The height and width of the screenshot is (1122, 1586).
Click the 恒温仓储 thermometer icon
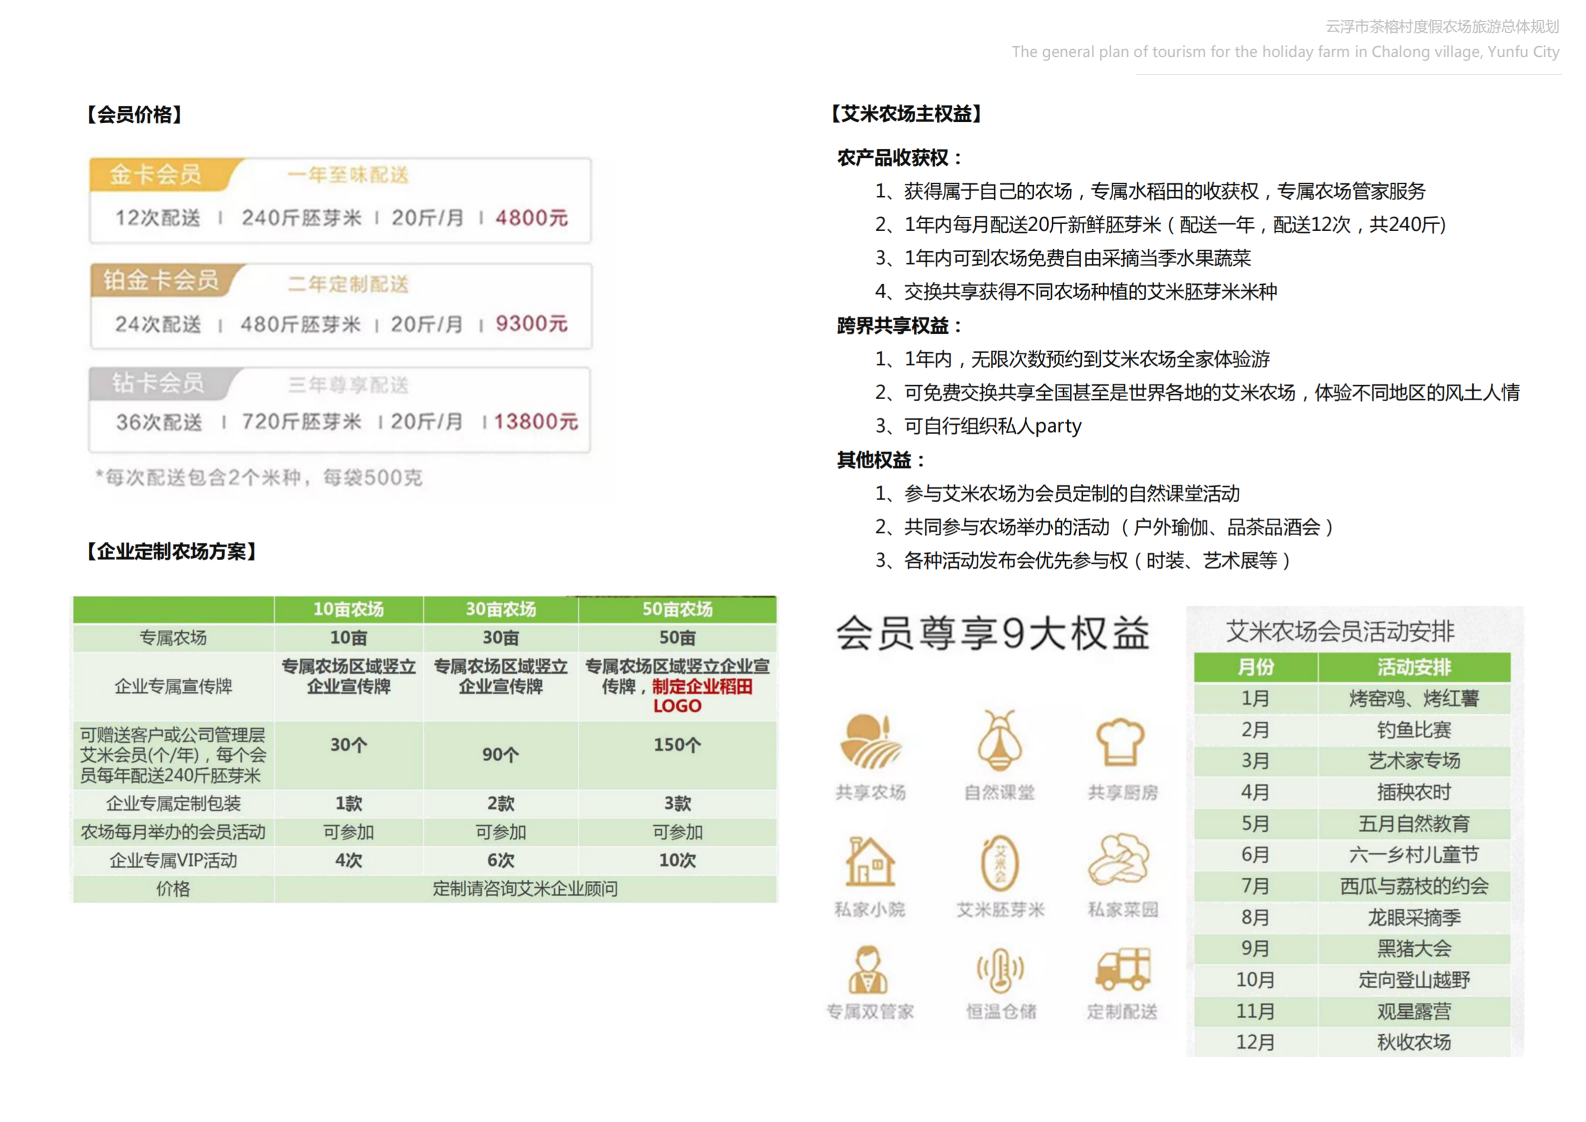click(1000, 970)
